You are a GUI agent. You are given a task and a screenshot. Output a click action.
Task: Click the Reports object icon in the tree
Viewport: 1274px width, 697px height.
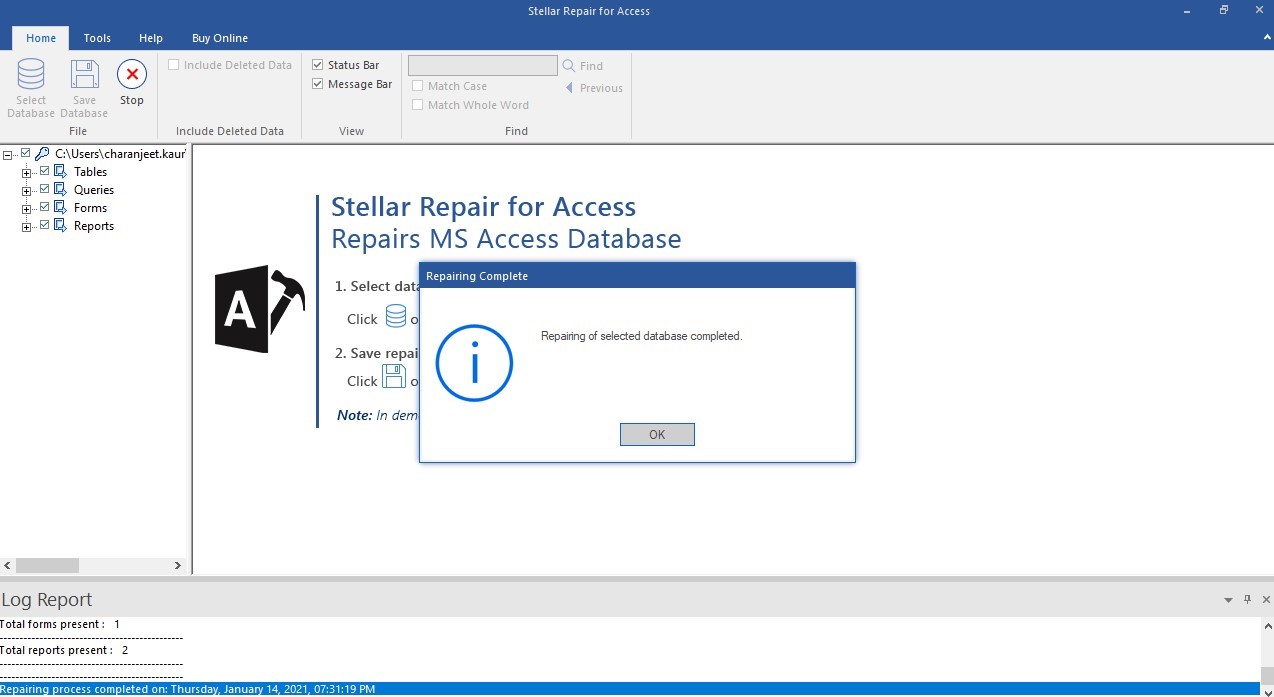(x=60, y=225)
